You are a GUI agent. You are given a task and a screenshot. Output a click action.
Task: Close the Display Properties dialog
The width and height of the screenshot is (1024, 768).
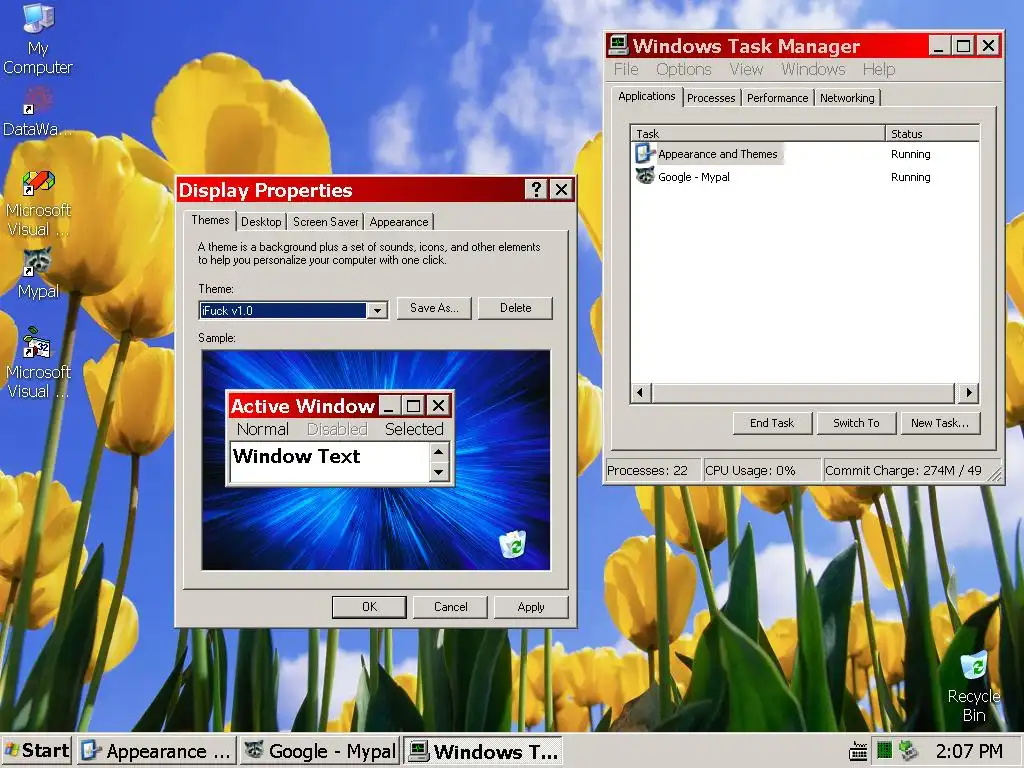tap(562, 189)
